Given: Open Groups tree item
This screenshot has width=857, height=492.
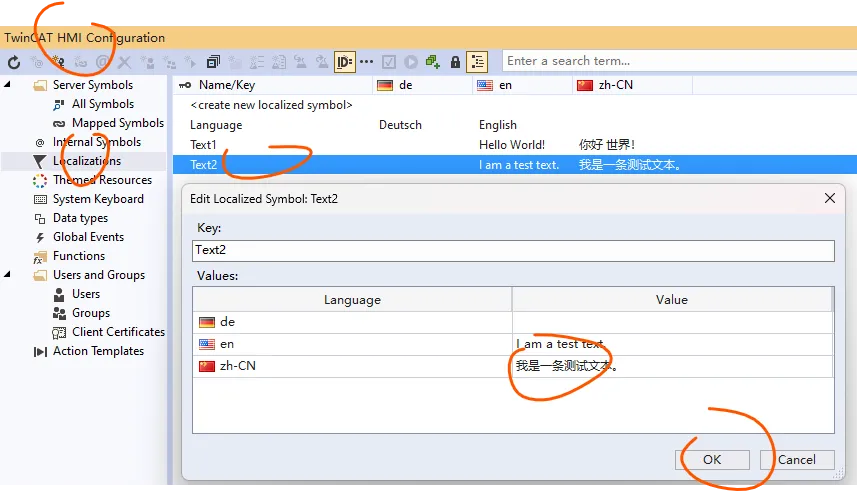Looking at the screenshot, I should [91, 313].
